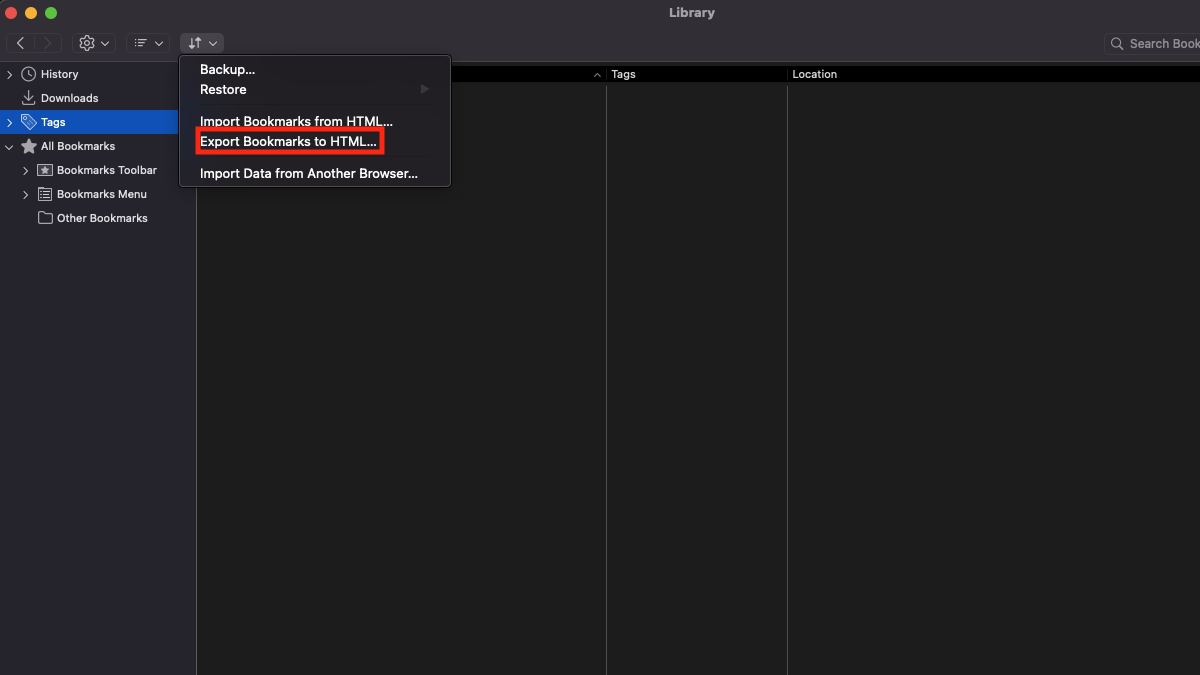
Task: Choose Import Data from Another Browser...
Action: [x=314, y=174]
